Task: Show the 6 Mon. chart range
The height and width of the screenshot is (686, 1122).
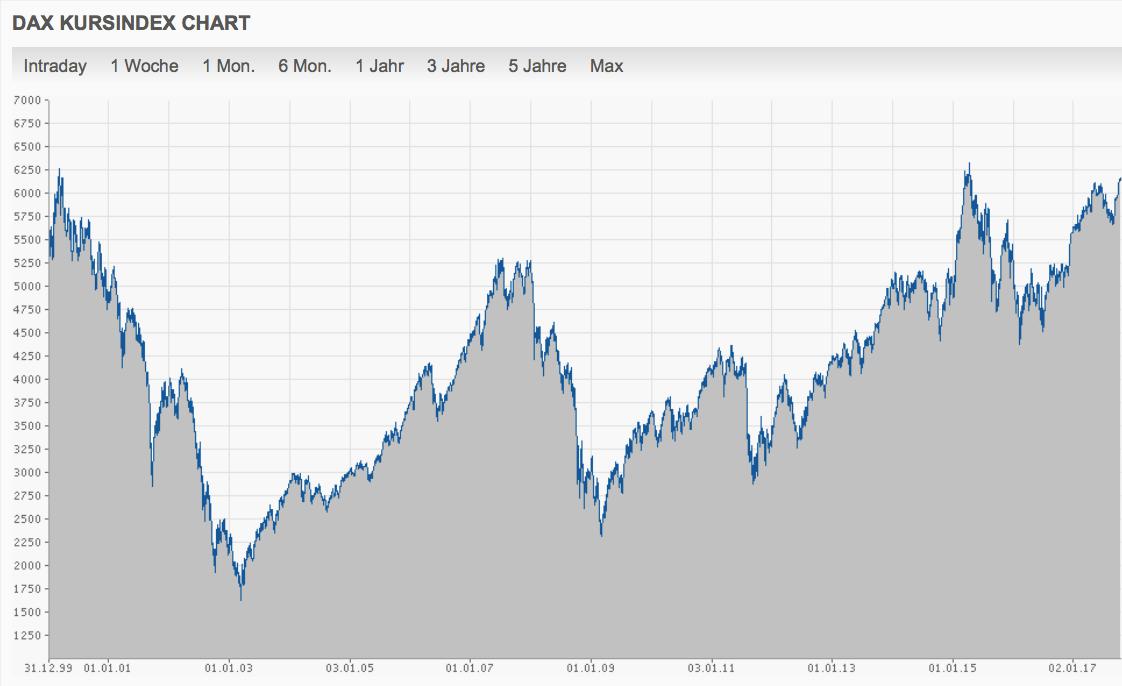Action: click(x=305, y=66)
